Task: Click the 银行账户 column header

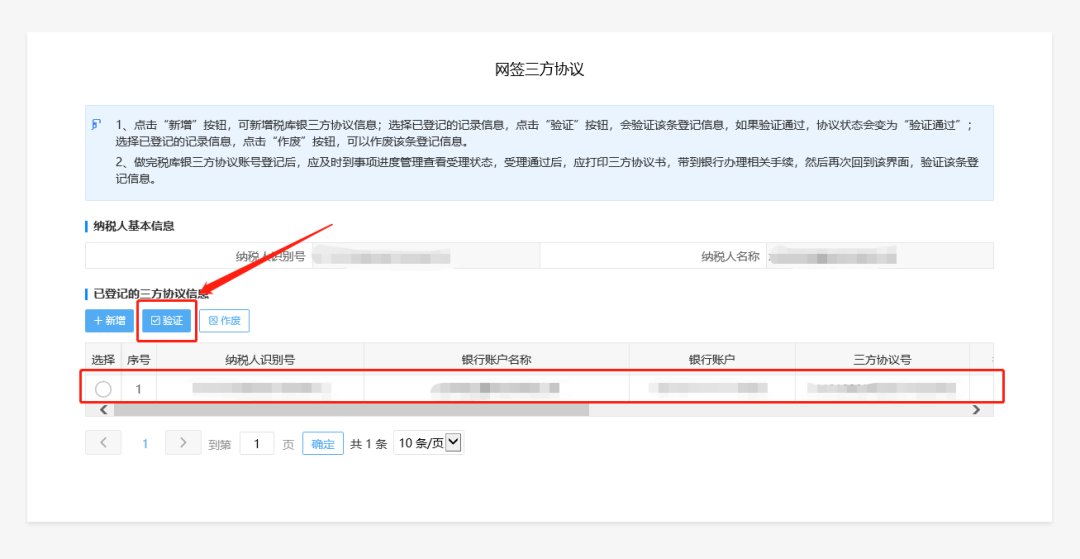Action: pos(712,359)
